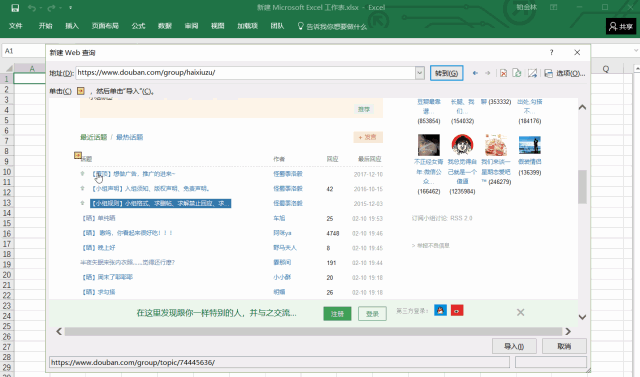
Task: Click the date 2017-12-10
Action: coord(368,174)
